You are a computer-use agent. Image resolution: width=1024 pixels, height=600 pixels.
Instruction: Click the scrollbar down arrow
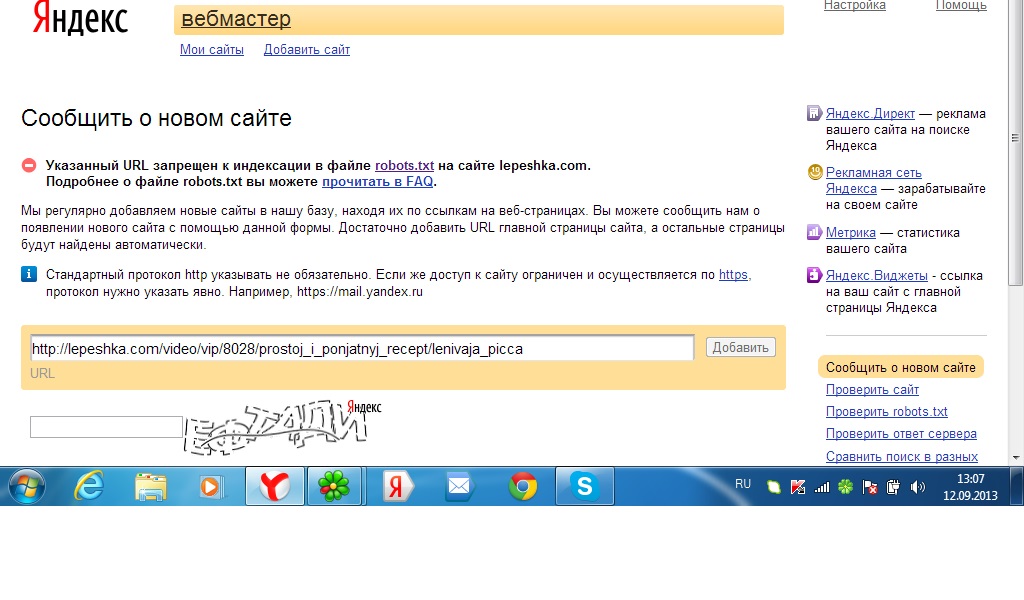coord(1016,458)
